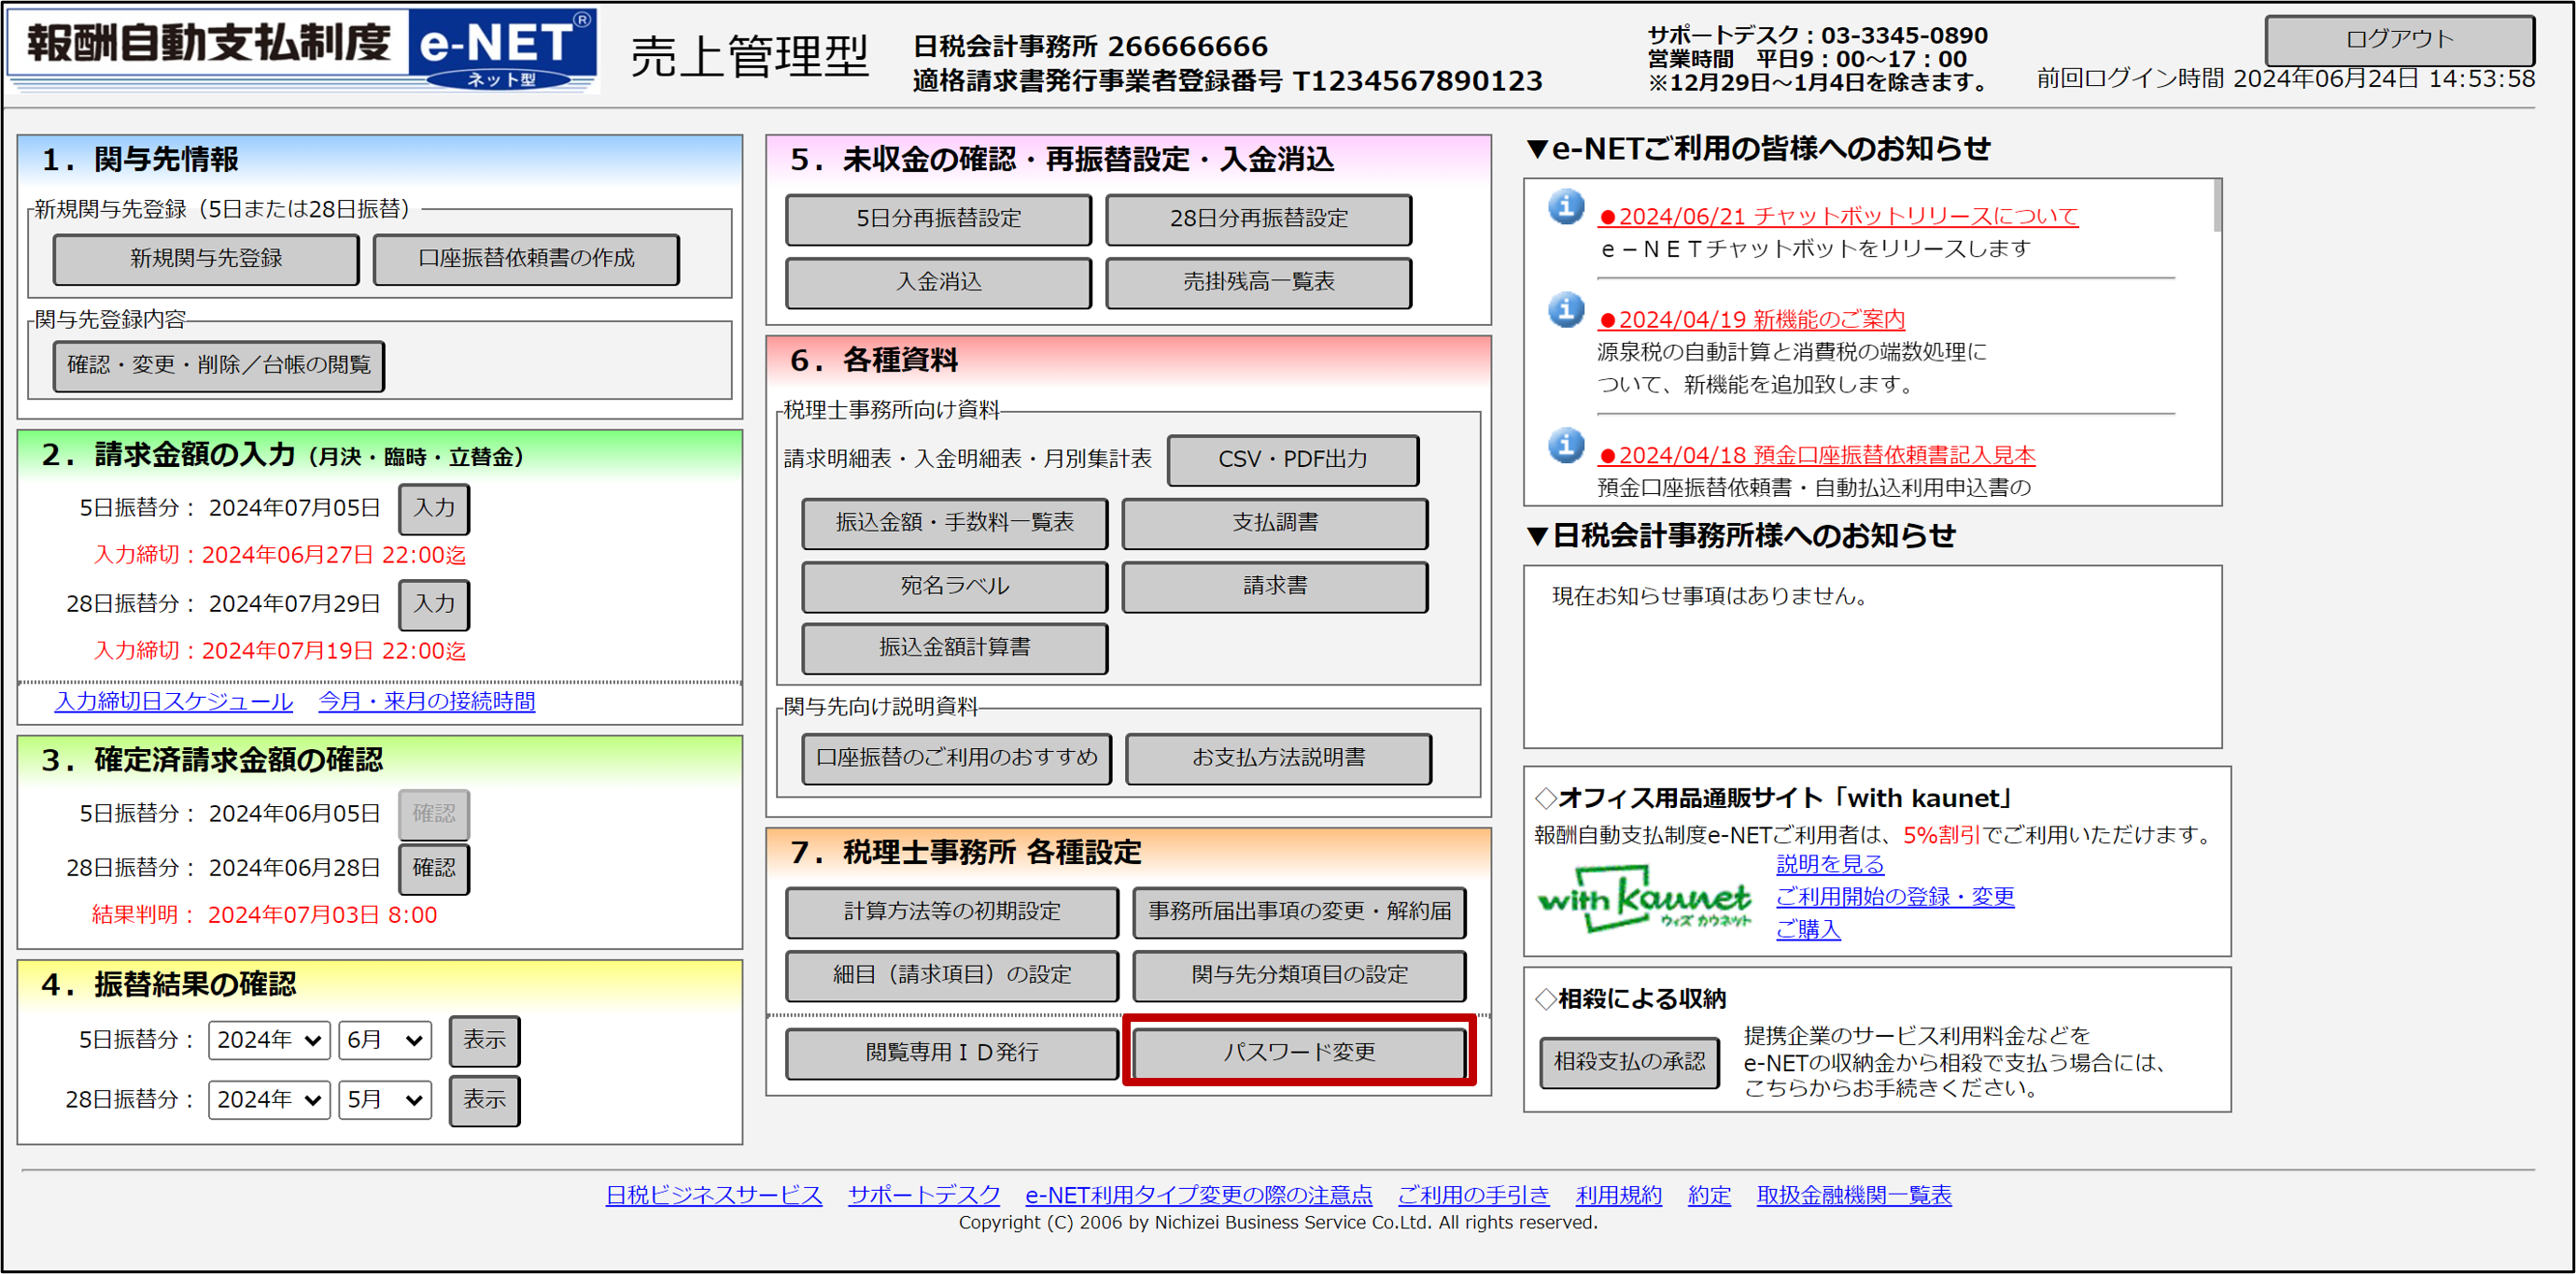Open 新規関与先登録 button
The height and width of the screenshot is (1274, 2576).
coord(206,259)
